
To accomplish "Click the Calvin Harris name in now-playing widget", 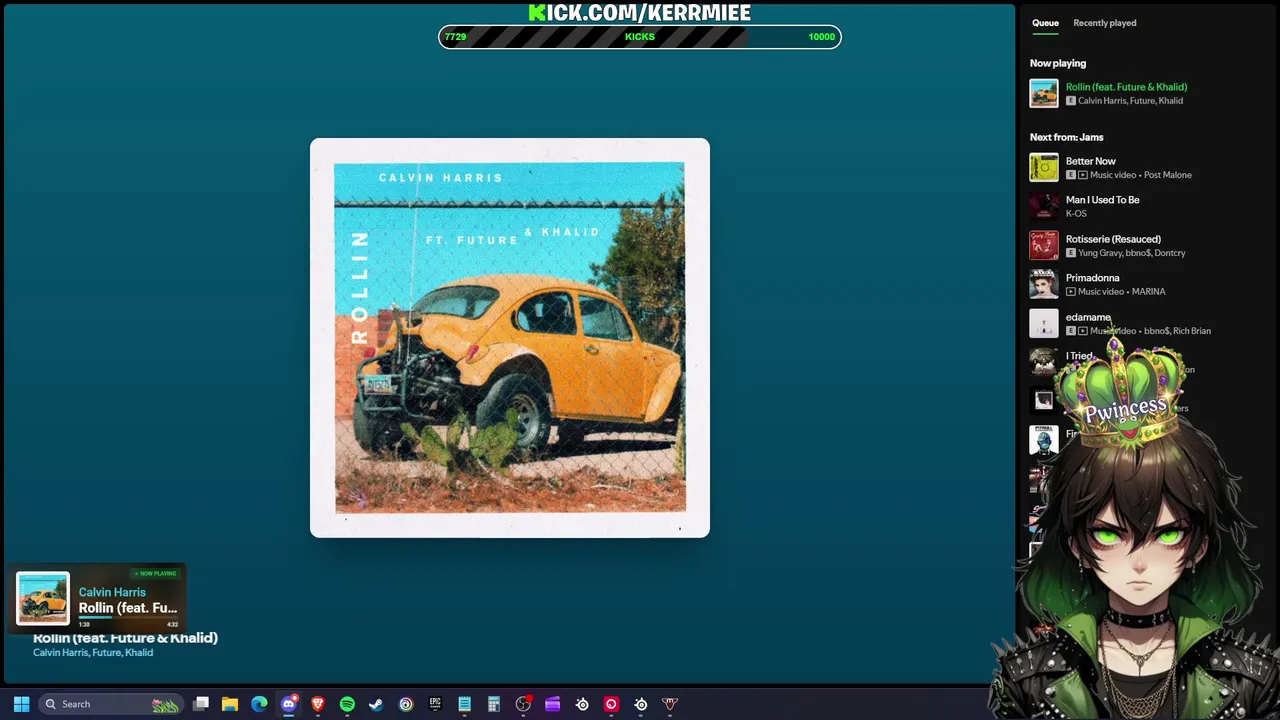I will [112, 592].
